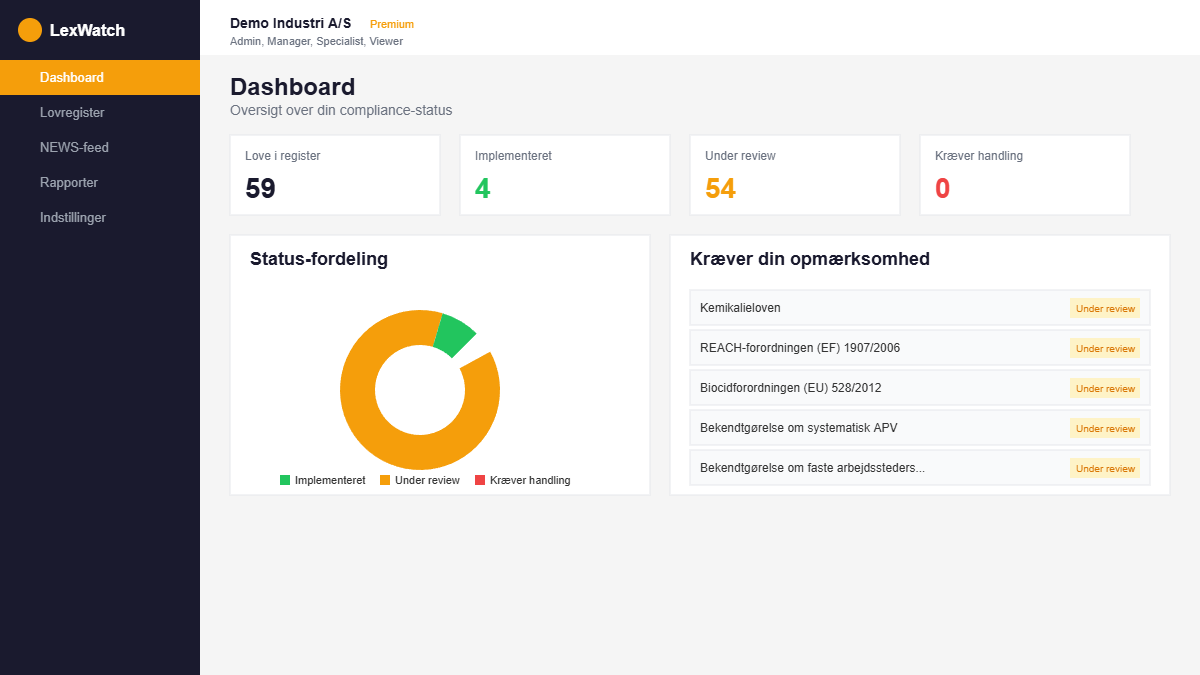This screenshot has width=1200, height=675.
Task: Toggle the Implementeret green legend swatch
Action: 285,480
